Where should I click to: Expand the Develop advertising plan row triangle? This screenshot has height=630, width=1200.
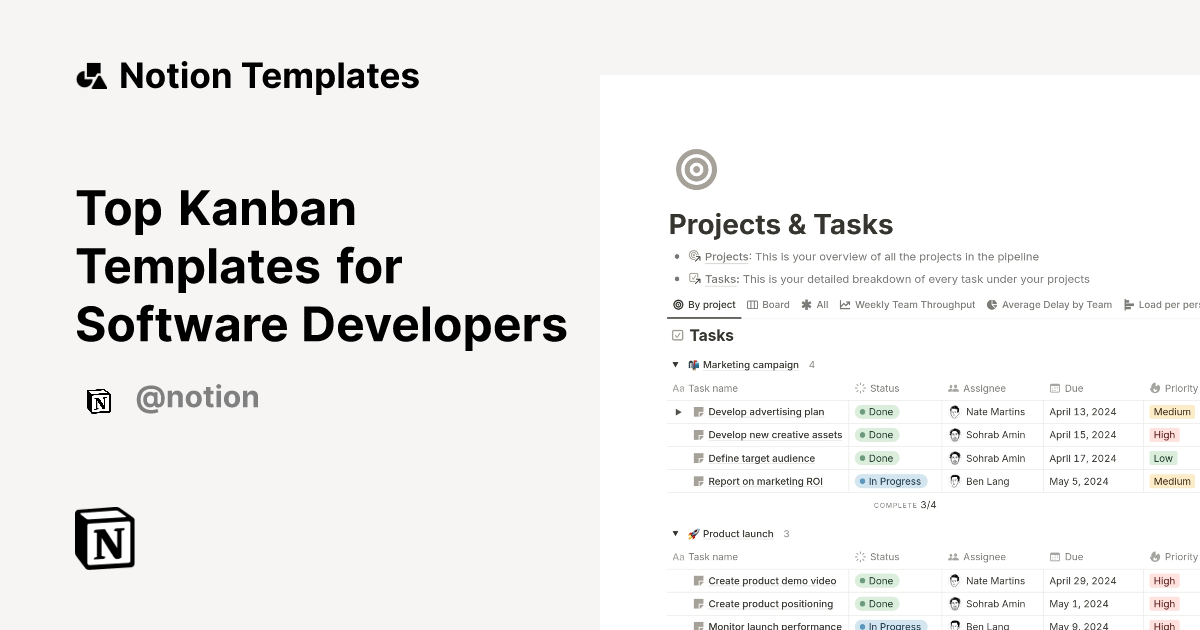pyautogui.click(x=678, y=411)
